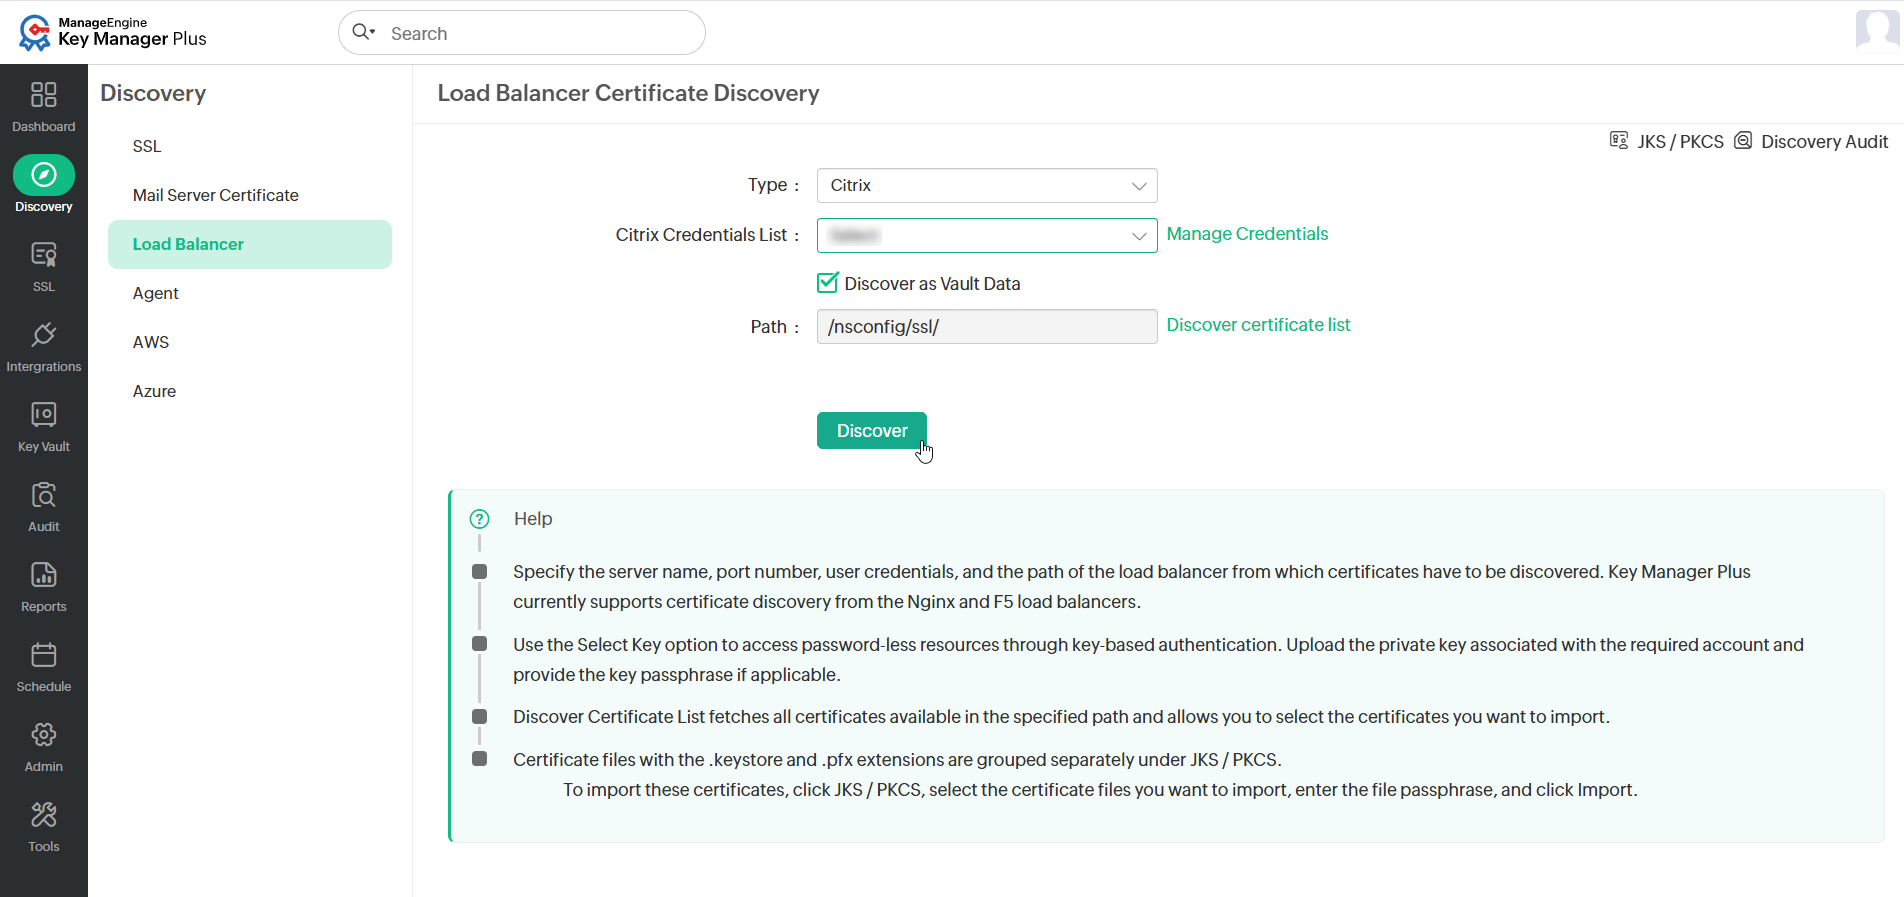
Task: Open the Manage Credentials link
Action: tap(1247, 234)
